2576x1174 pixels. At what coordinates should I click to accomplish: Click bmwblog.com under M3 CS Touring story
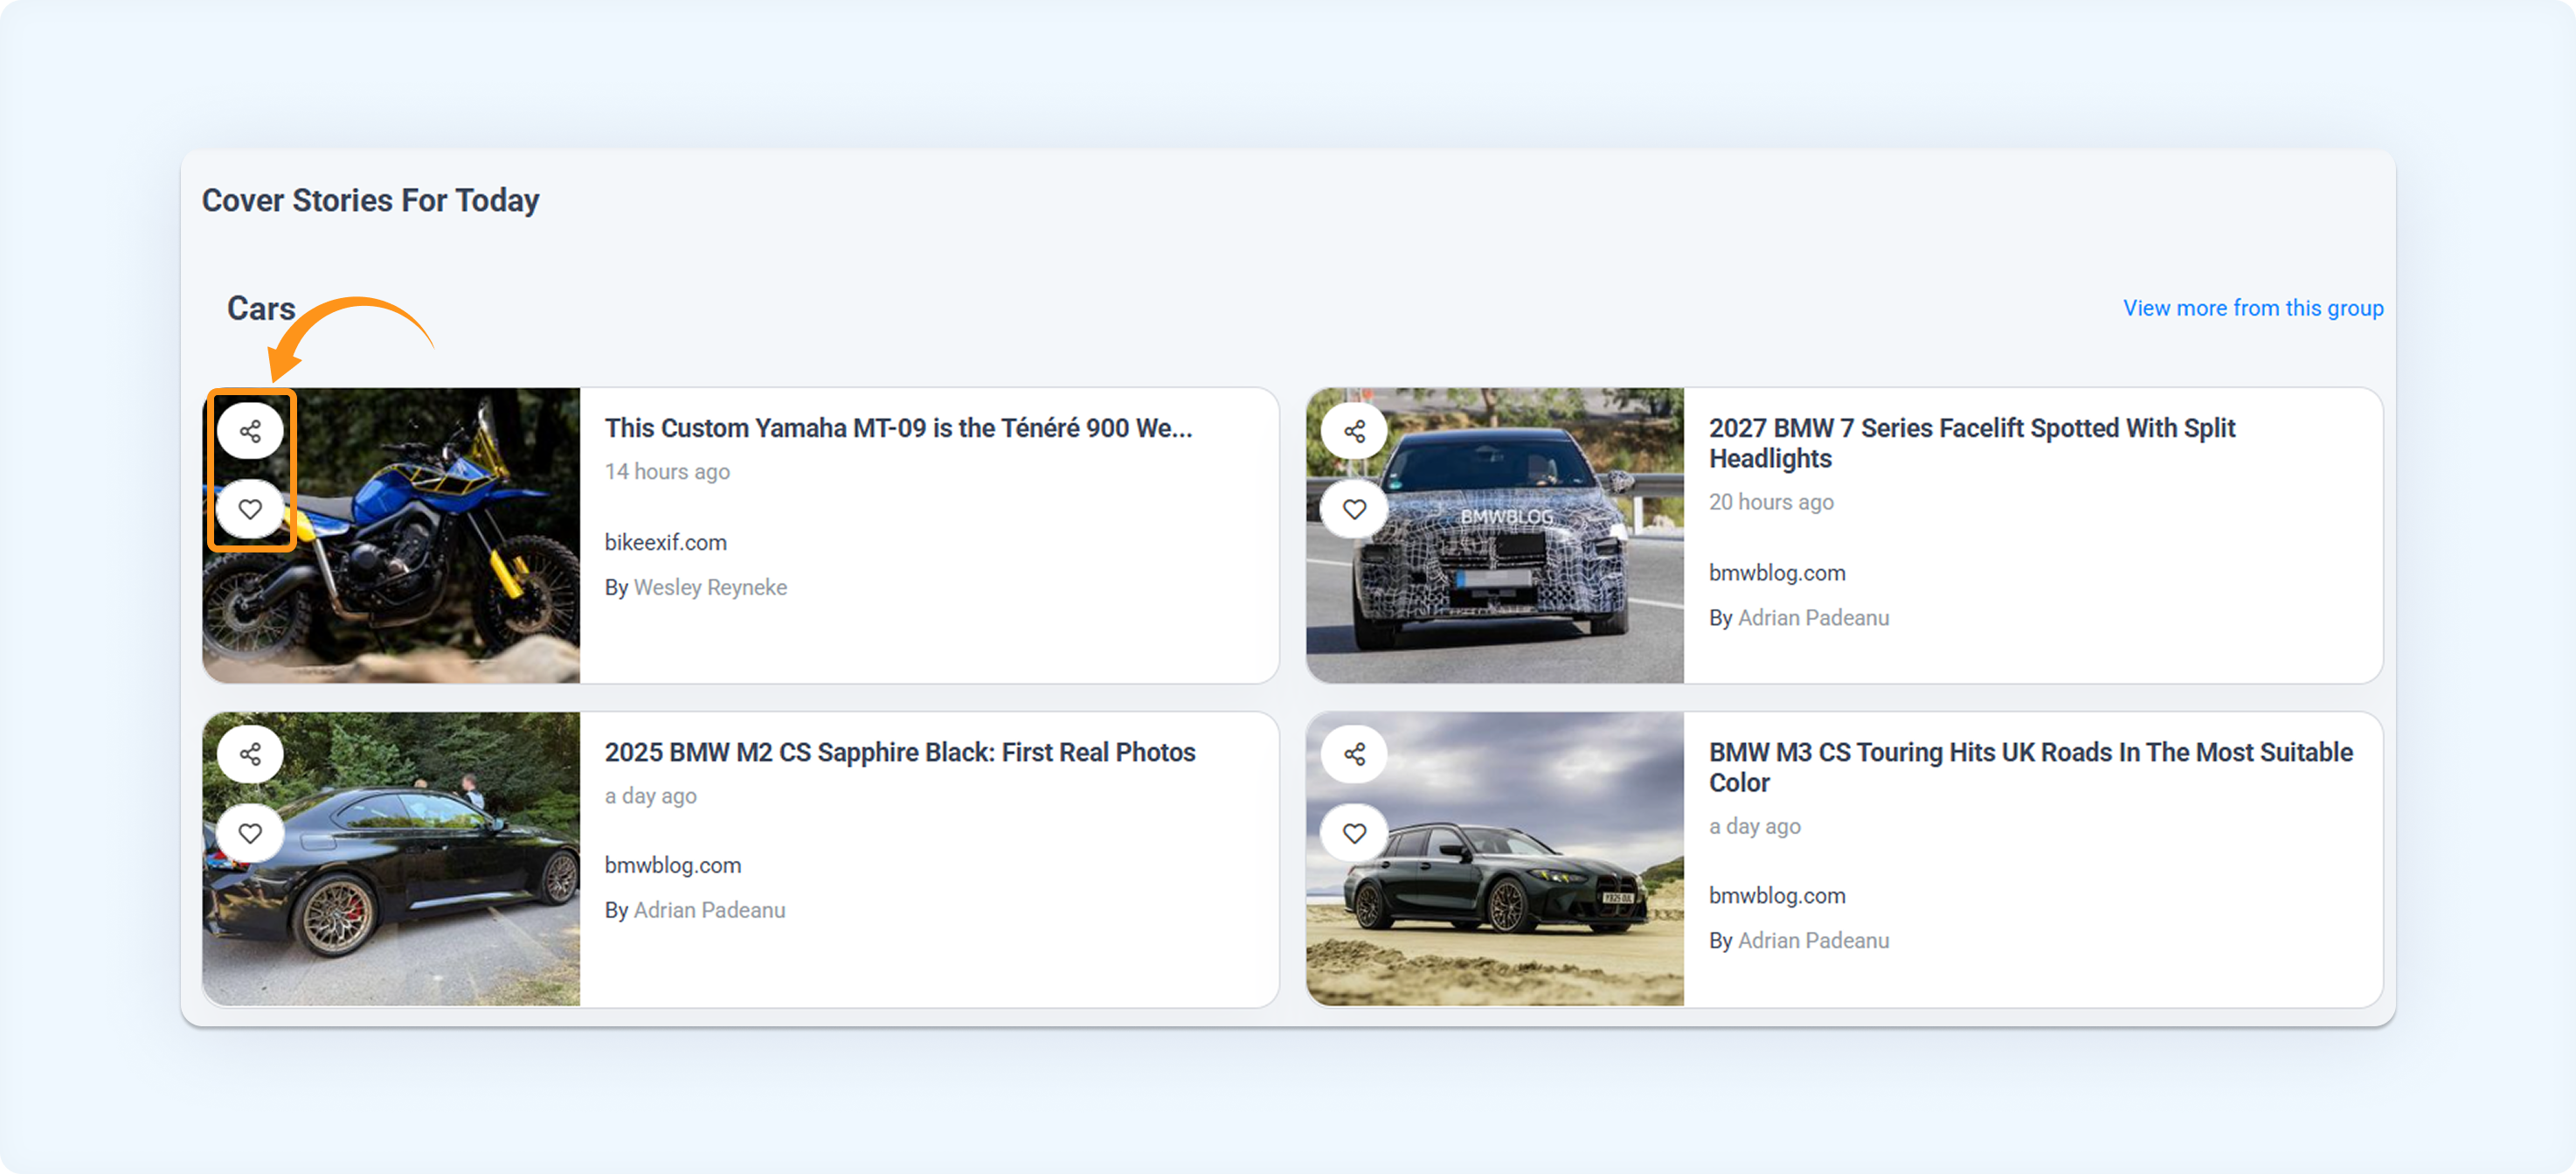coord(1776,896)
